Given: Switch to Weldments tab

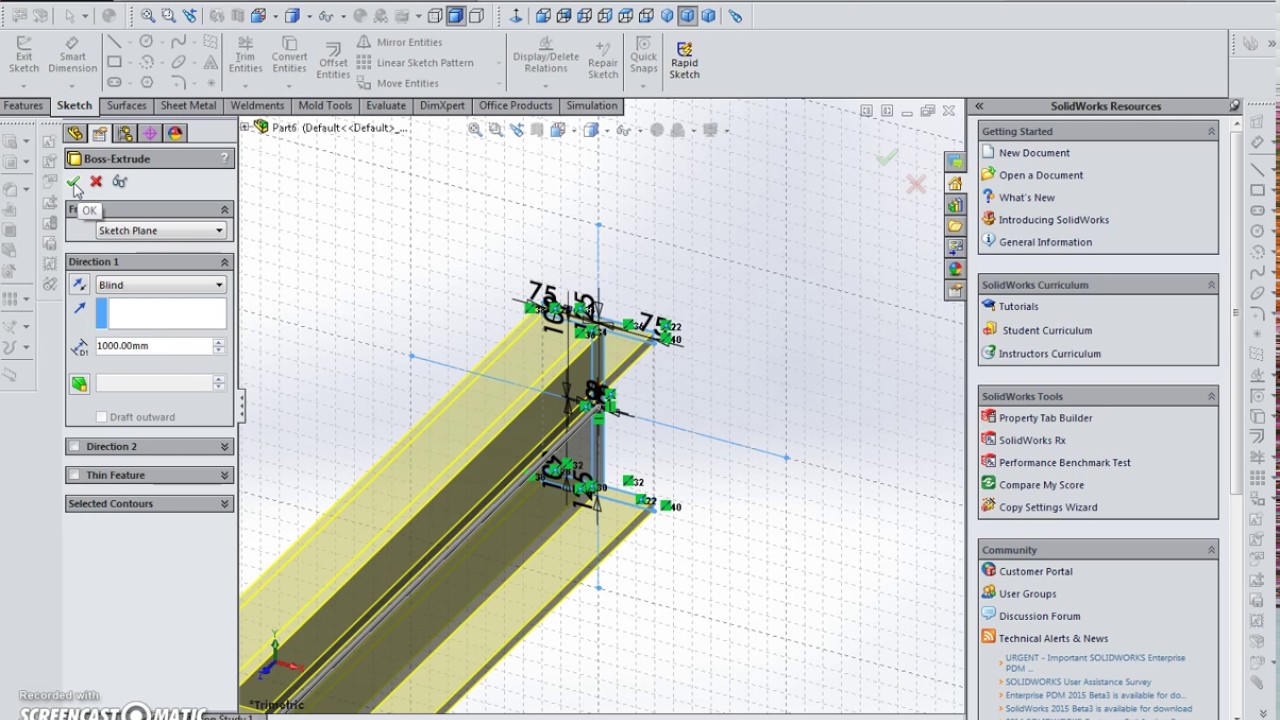Looking at the screenshot, I should pyautogui.click(x=257, y=106).
